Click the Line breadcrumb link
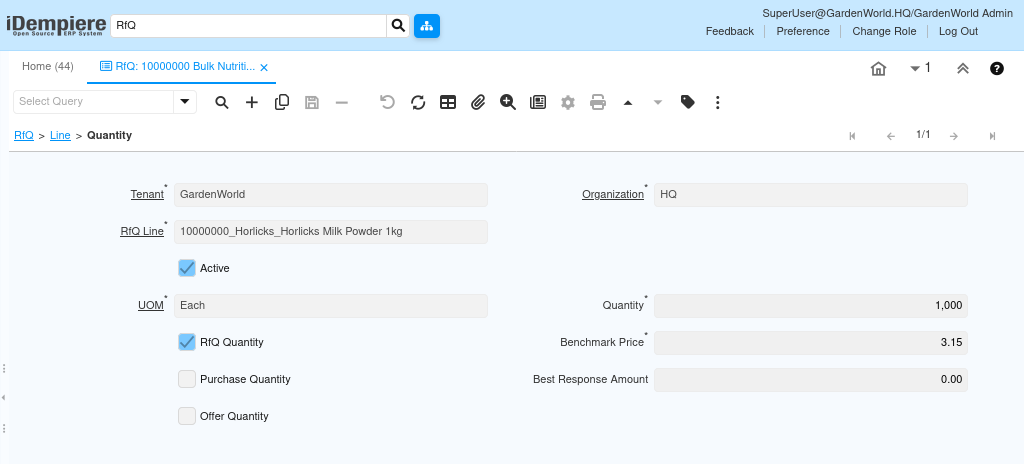1024x464 pixels. 60,135
